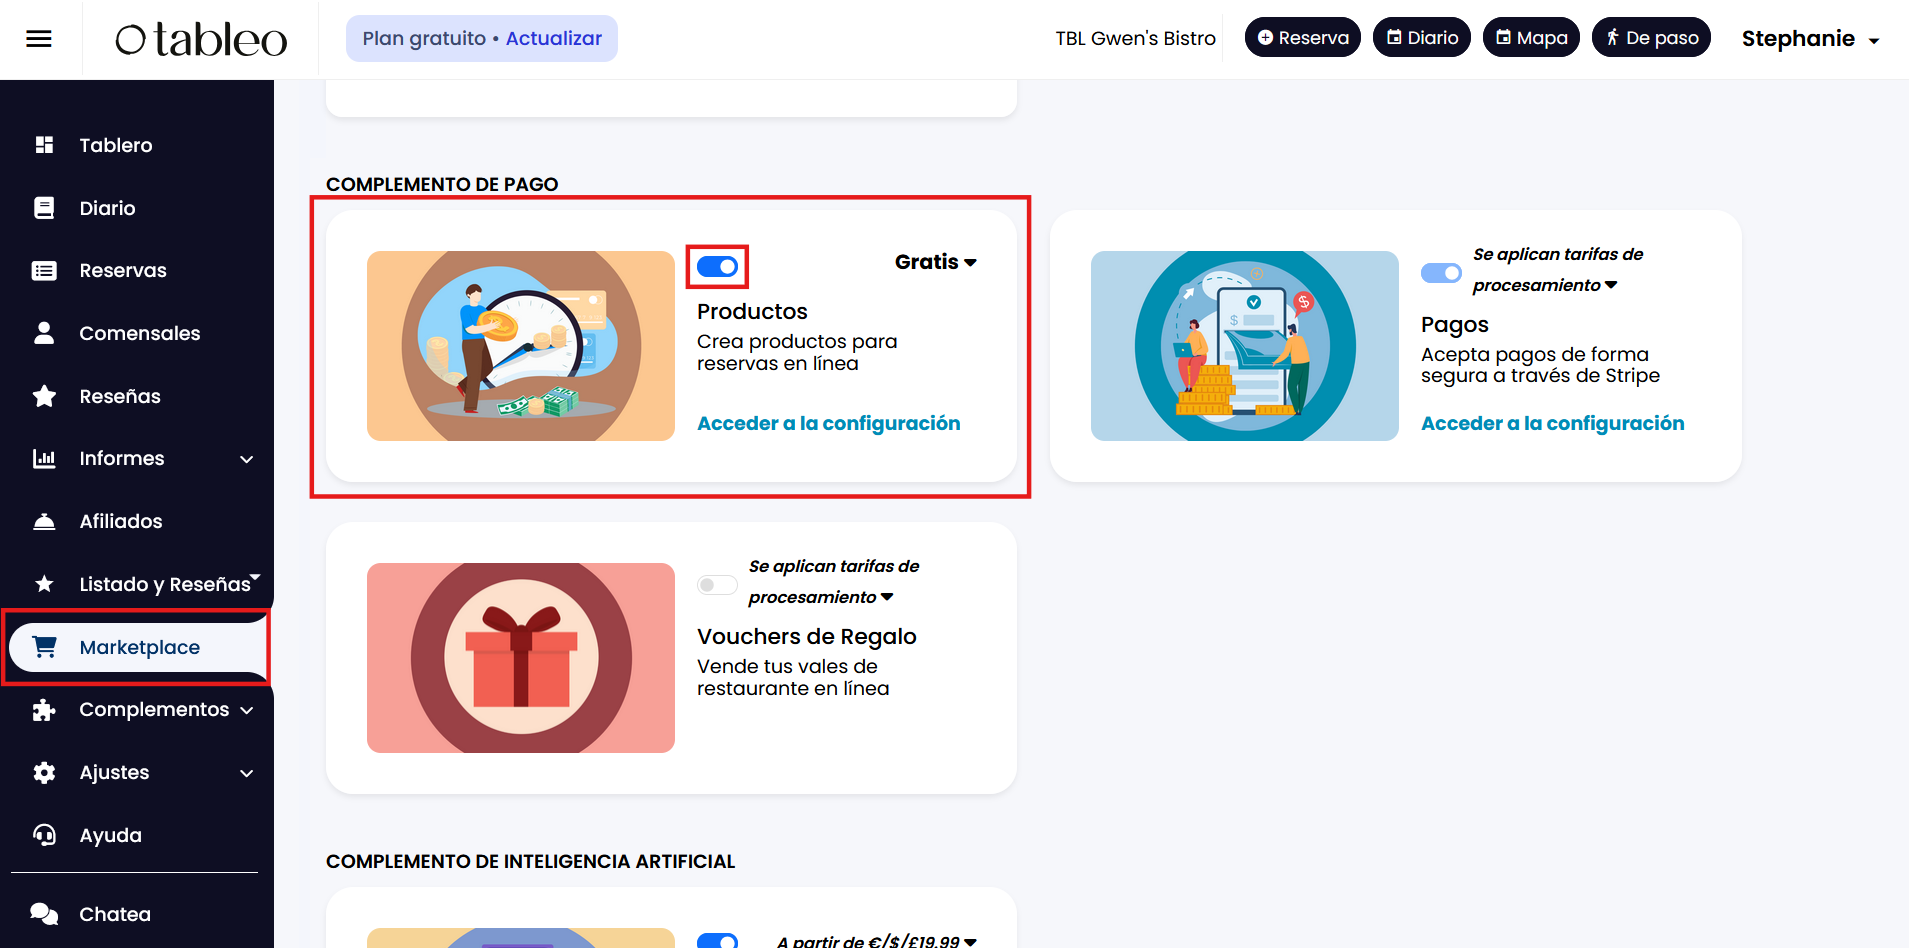Click the Marketplace shopping cart icon
Viewport: 1909px width, 948px height.
44,647
